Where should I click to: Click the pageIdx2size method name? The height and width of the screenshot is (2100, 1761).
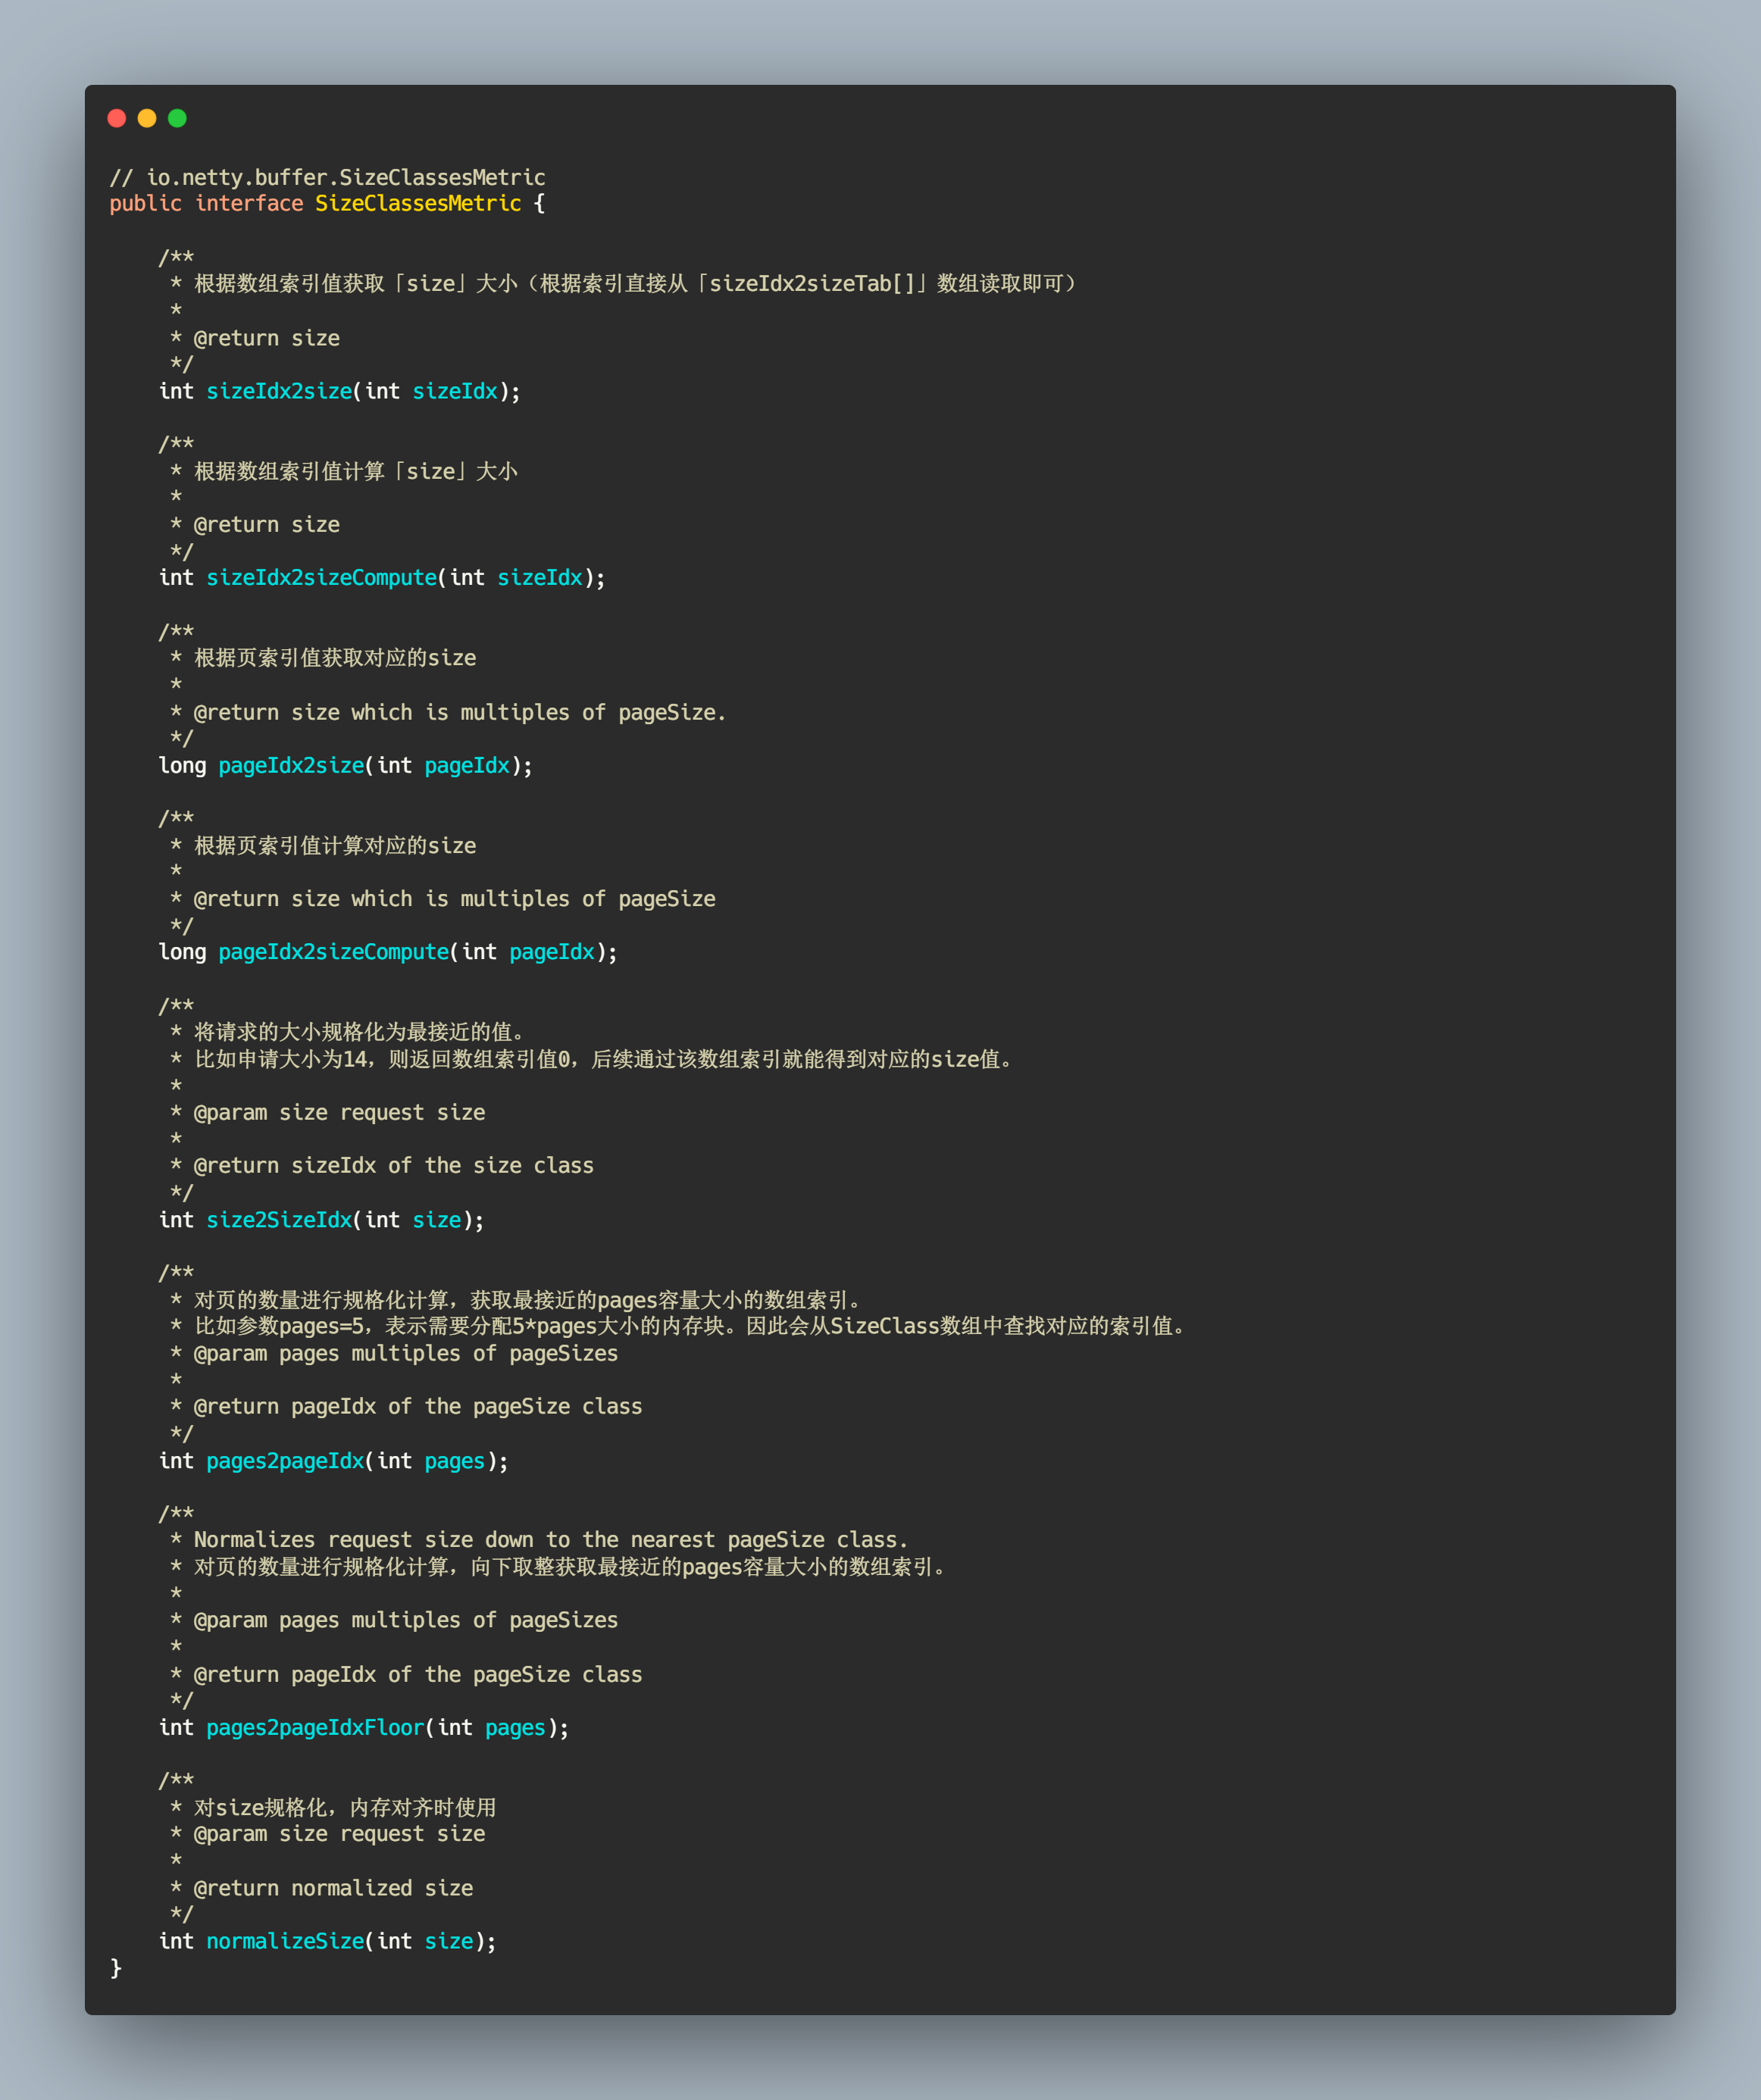tap(291, 765)
